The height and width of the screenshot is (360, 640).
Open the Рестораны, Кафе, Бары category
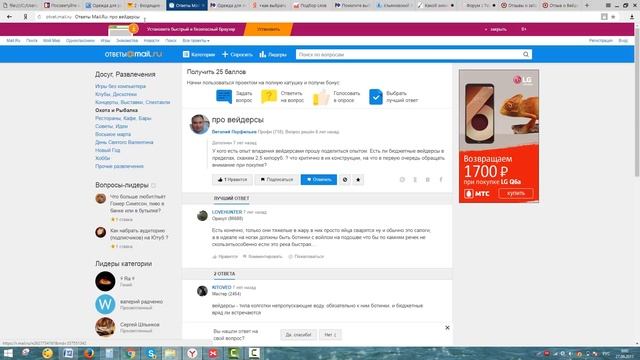123,118
